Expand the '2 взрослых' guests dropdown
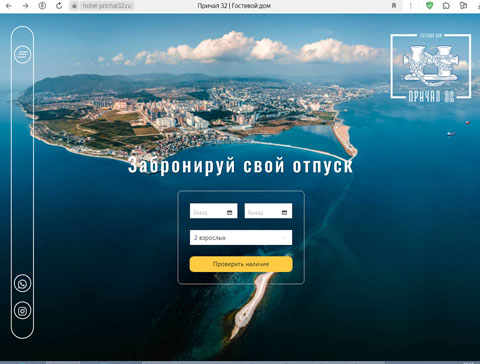The image size is (480, 364). (x=241, y=237)
